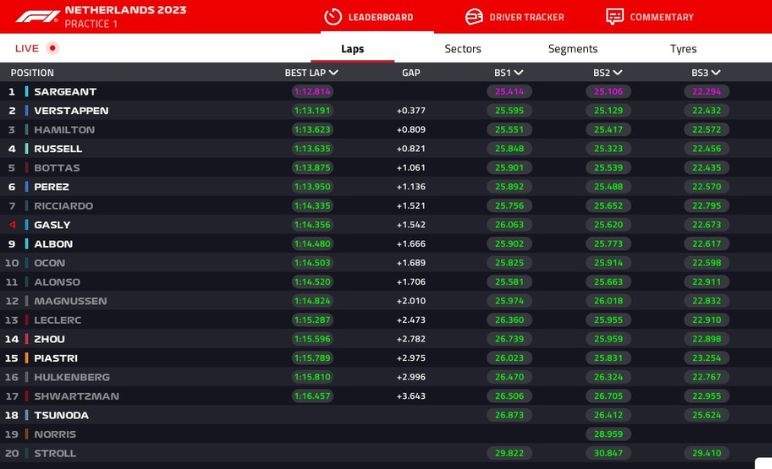Open the Leaderboard tab
Viewport: 772px width, 469px height.
coord(377,17)
